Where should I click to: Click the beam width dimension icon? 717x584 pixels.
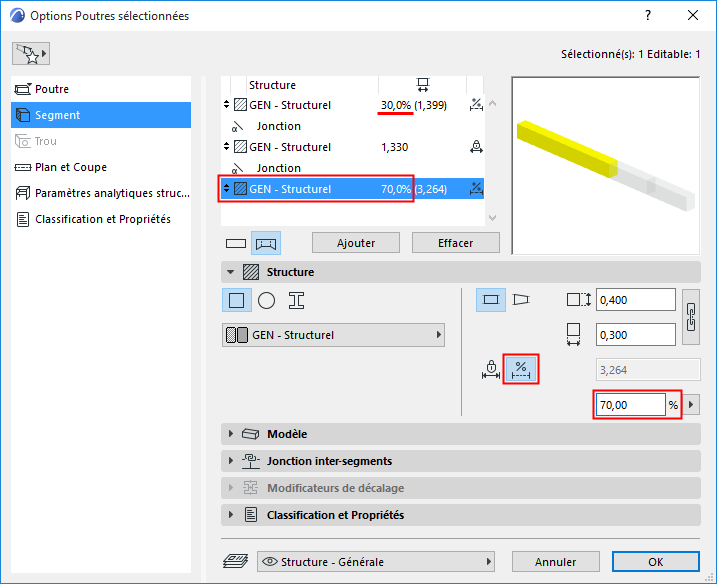pos(573,335)
